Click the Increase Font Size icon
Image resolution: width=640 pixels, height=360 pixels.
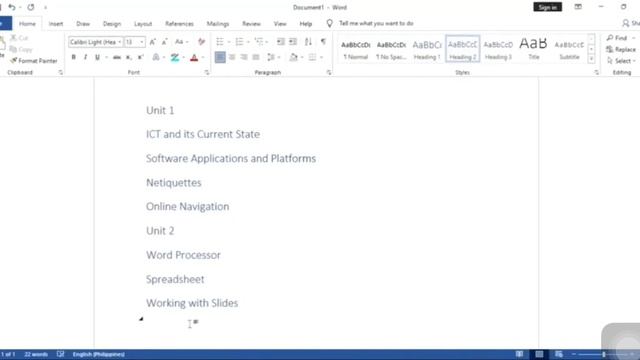[153, 42]
